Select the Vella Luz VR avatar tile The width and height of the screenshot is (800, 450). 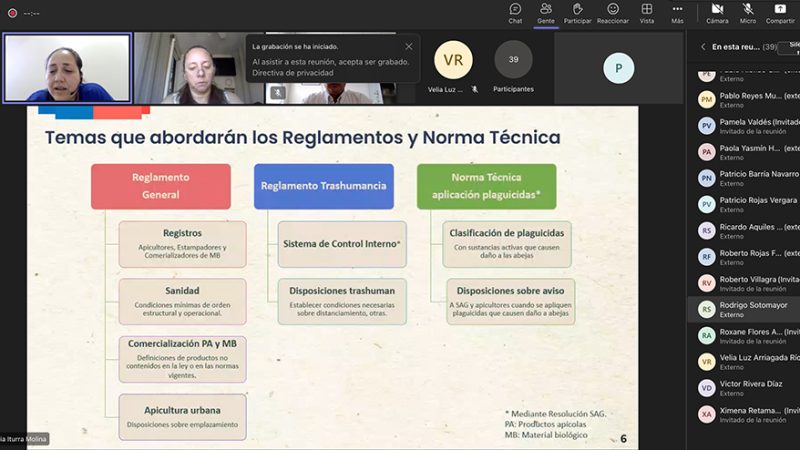click(x=452, y=66)
